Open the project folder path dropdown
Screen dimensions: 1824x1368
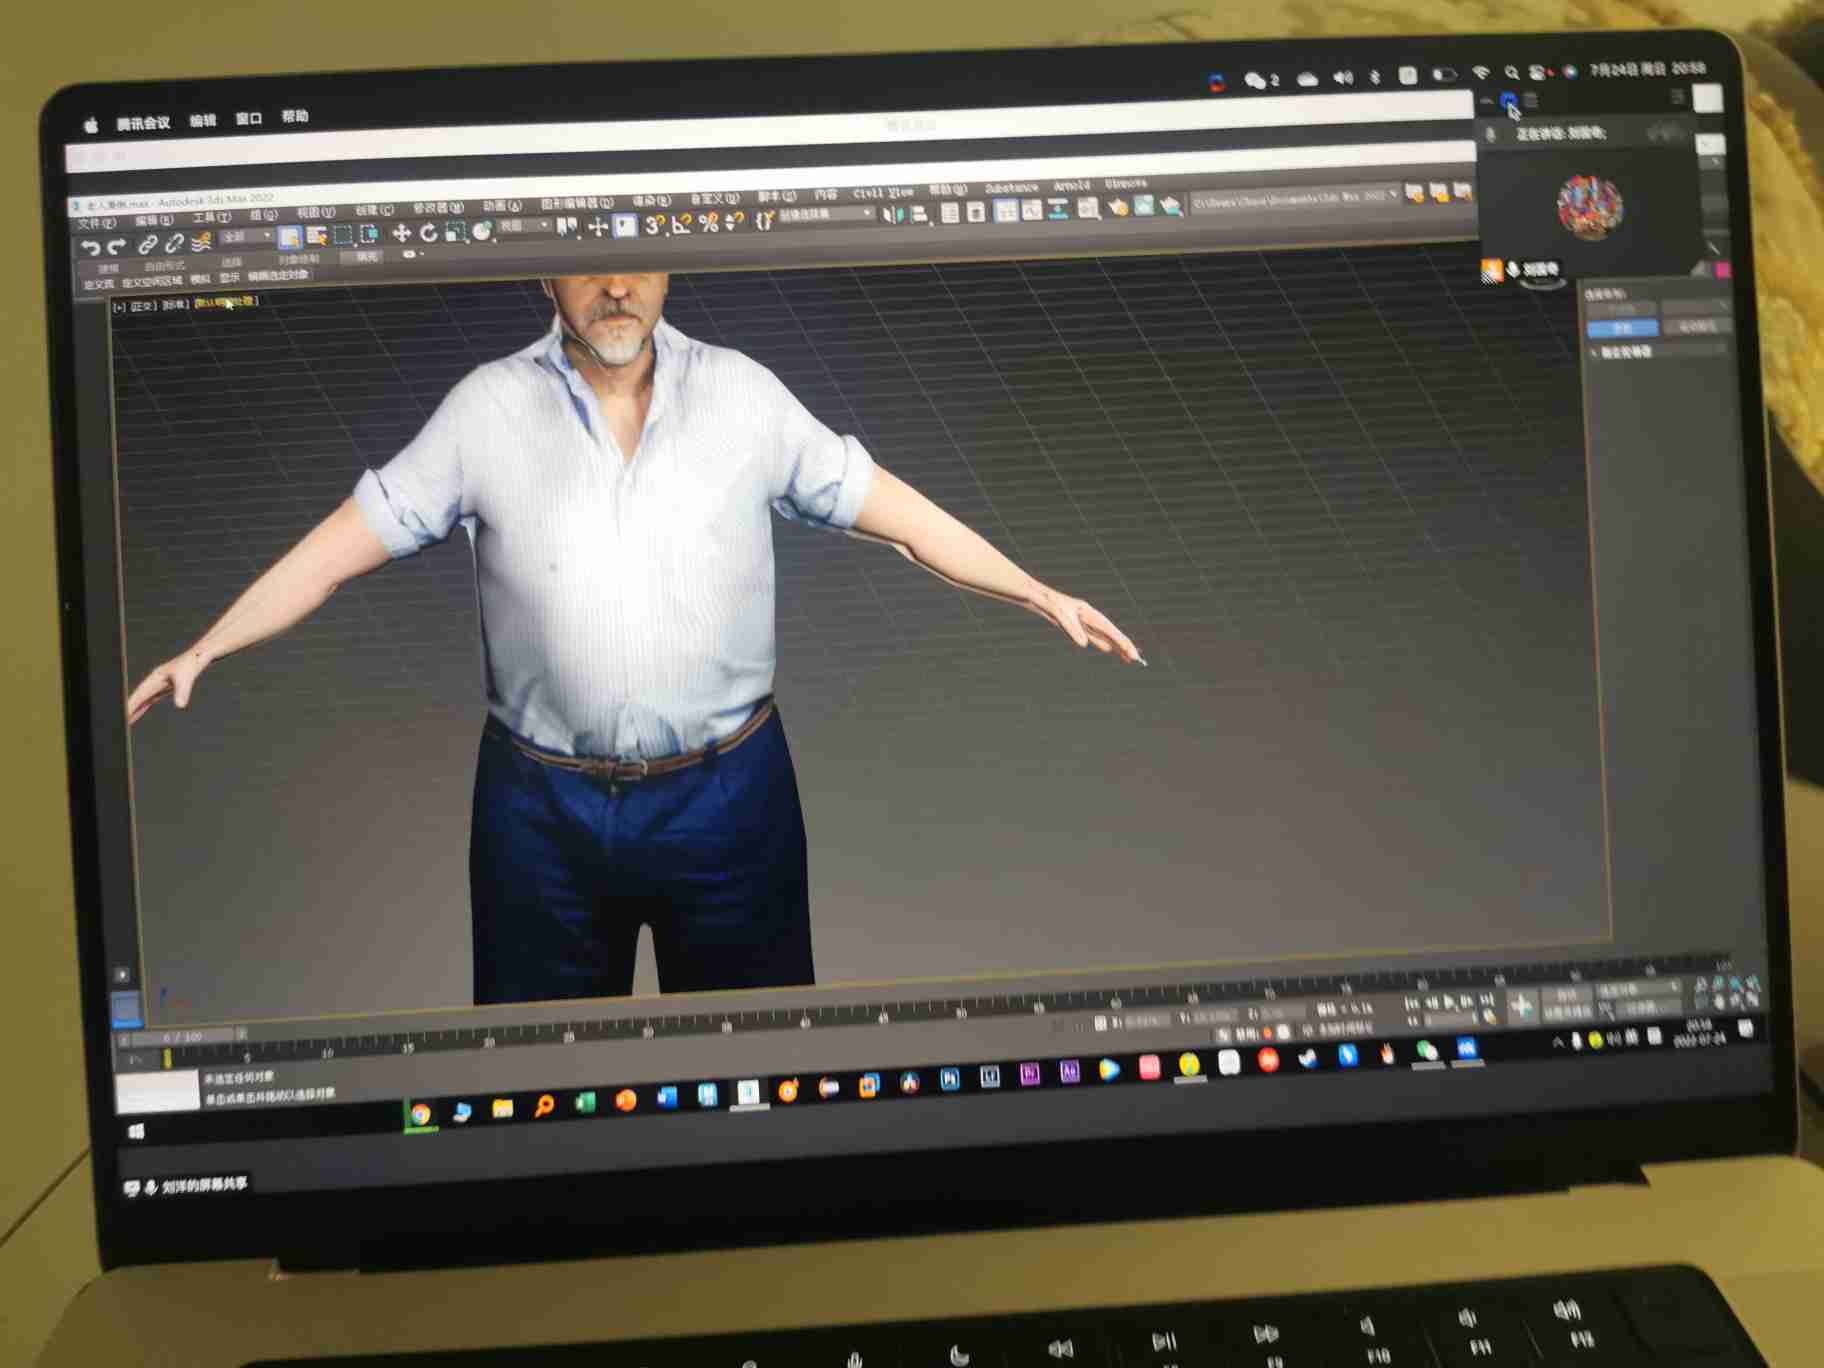pyautogui.click(x=1295, y=200)
